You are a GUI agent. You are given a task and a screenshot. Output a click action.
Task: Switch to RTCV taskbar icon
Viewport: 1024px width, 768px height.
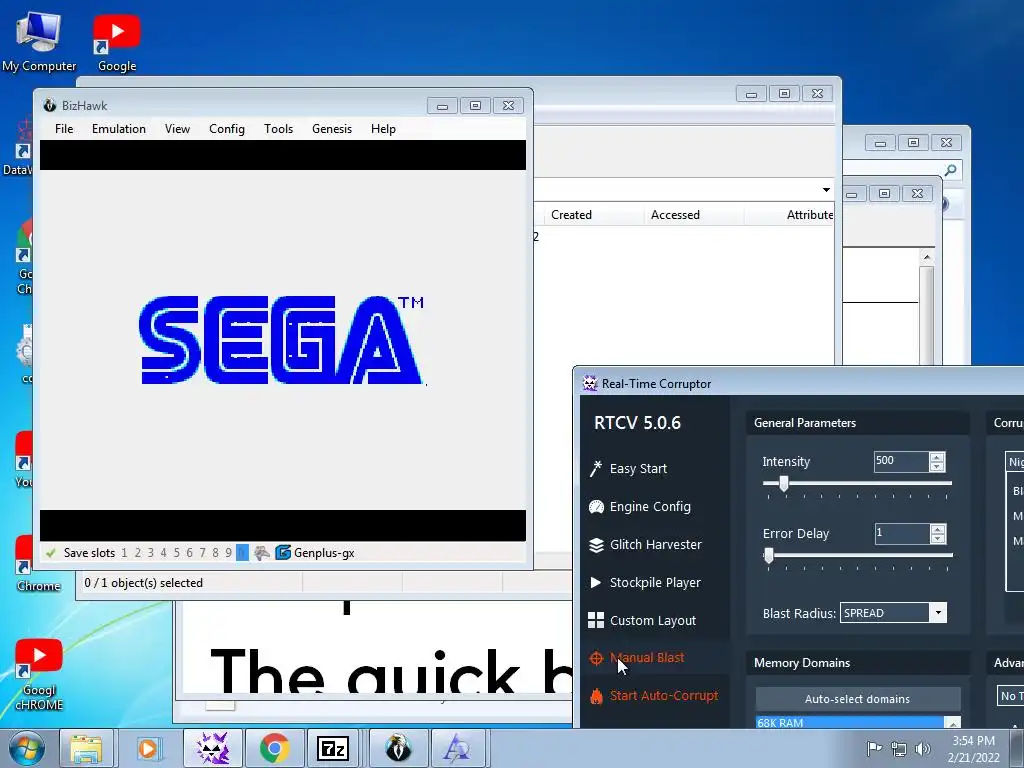point(213,748)
